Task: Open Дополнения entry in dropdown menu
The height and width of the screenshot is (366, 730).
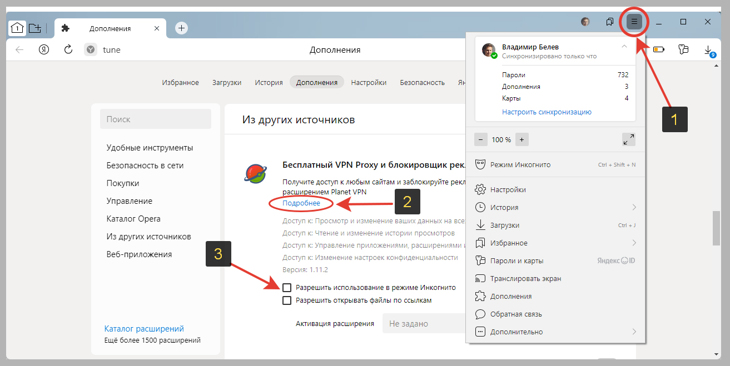Action: 555,296
